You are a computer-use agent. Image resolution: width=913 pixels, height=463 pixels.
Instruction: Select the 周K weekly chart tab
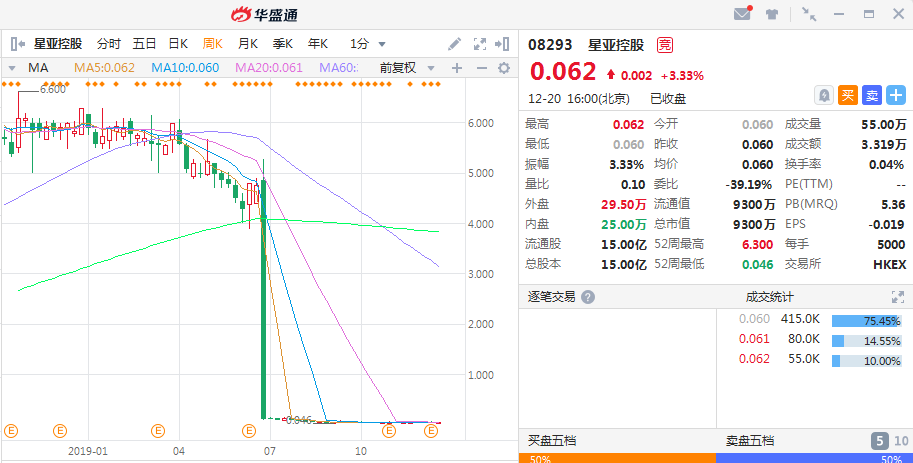213,44
